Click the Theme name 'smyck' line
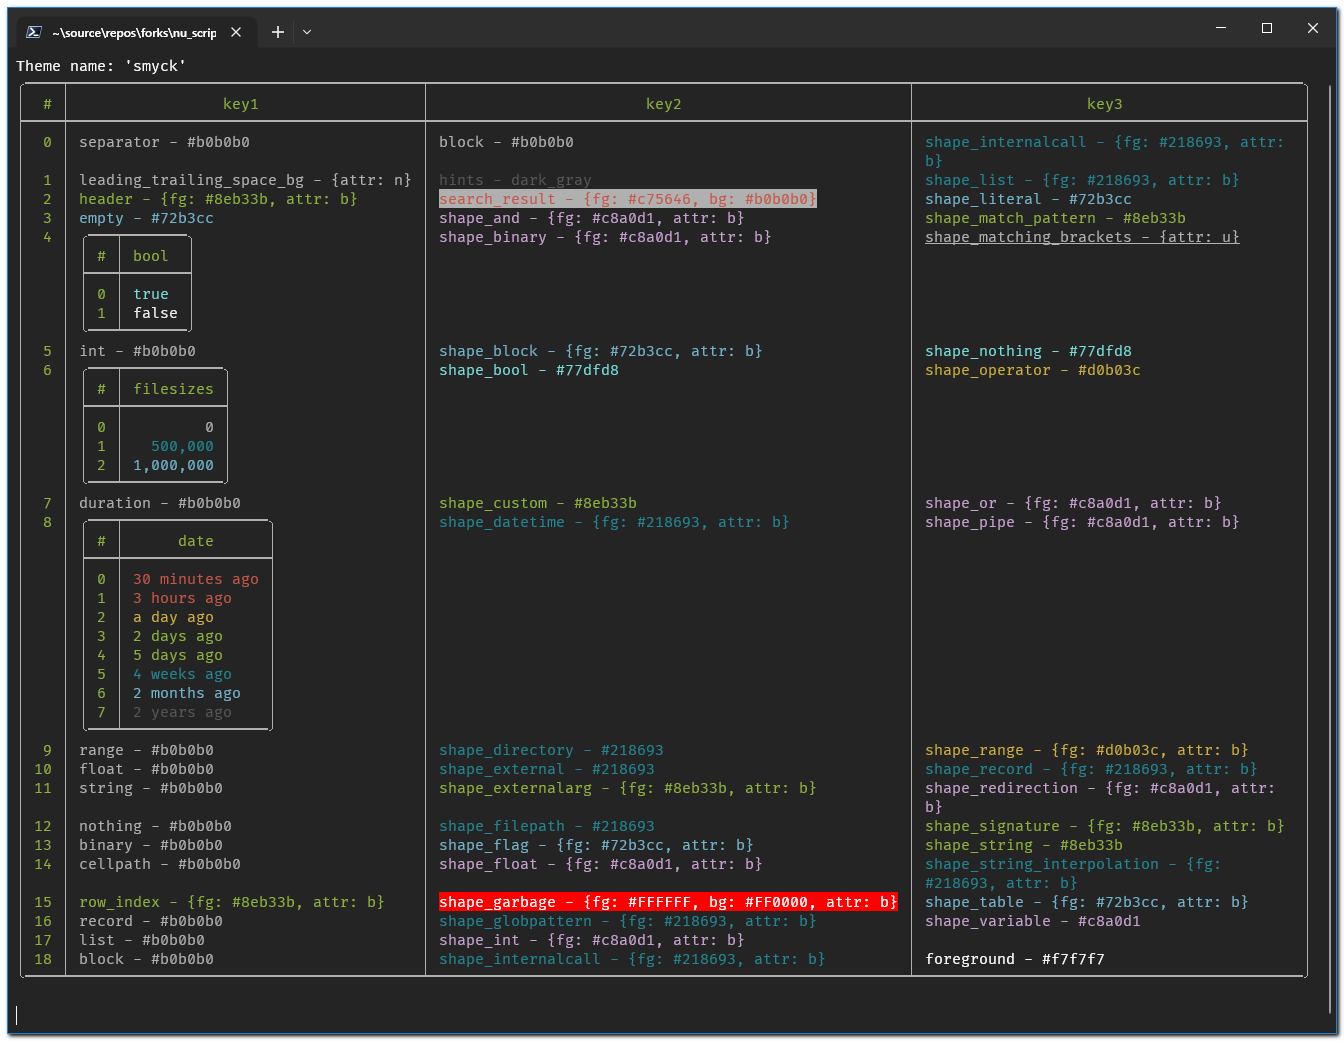Image resolution: width=1344 pixels, height=1041 pixels. (101, 66)
